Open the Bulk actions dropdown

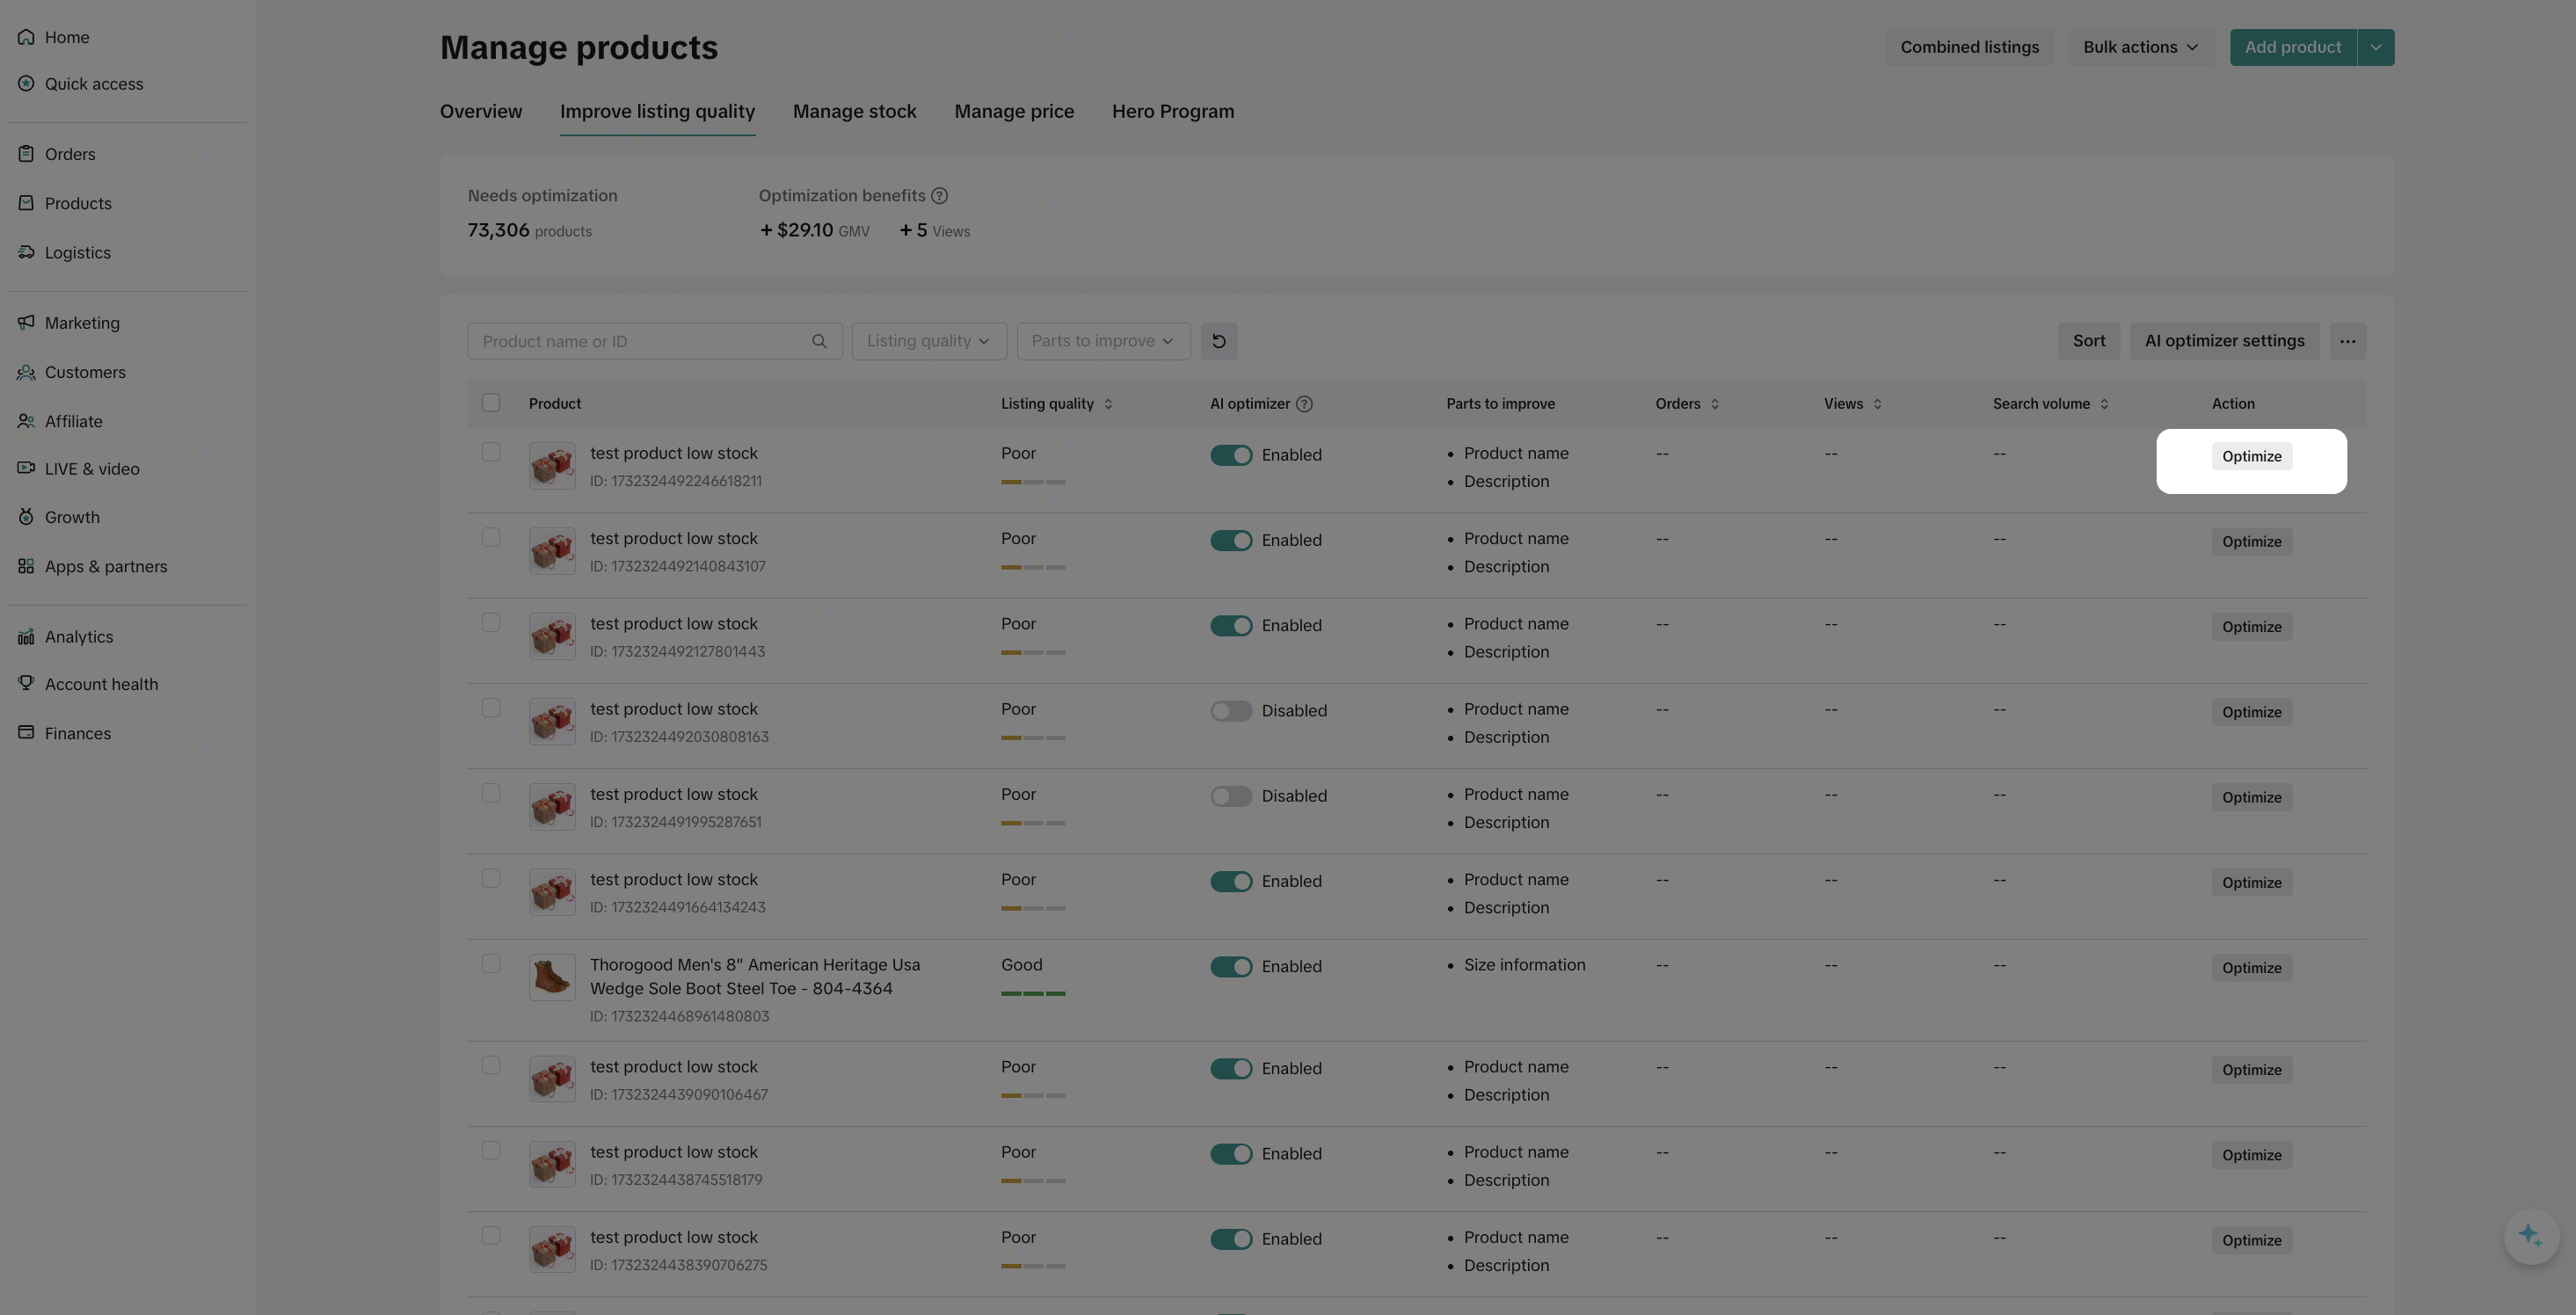(x=2140, y=47)
